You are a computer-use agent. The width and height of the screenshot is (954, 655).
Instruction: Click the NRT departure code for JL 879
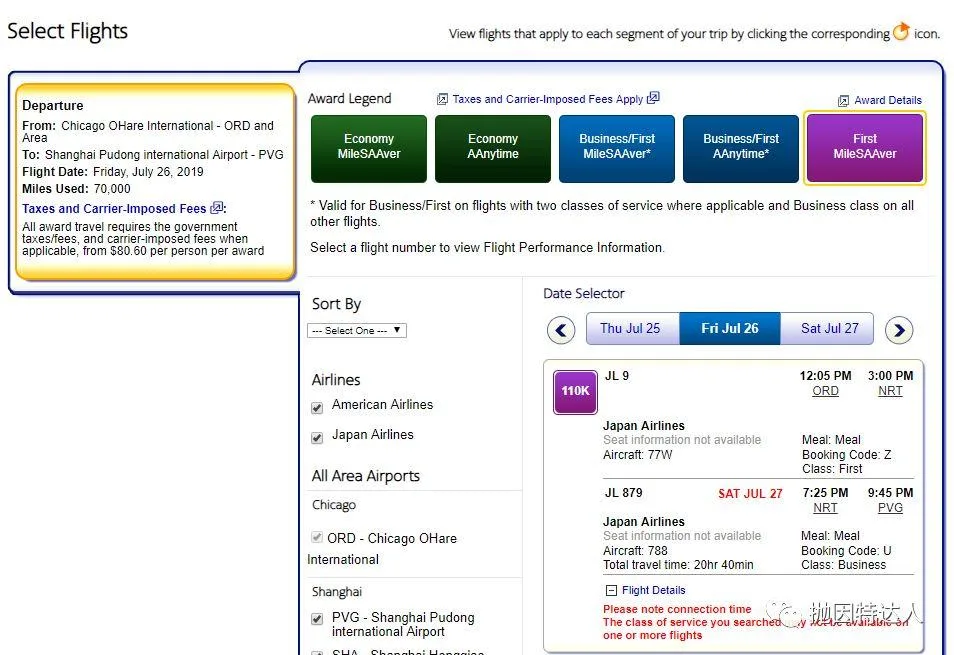coord(825,508)
